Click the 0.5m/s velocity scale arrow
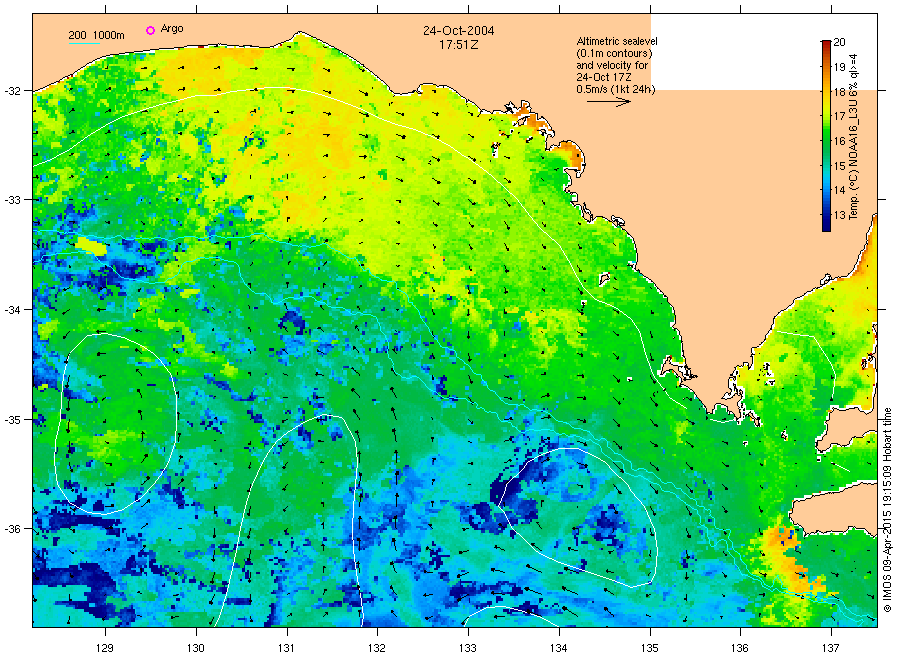900x660 pixels. (x=608, y=102)
